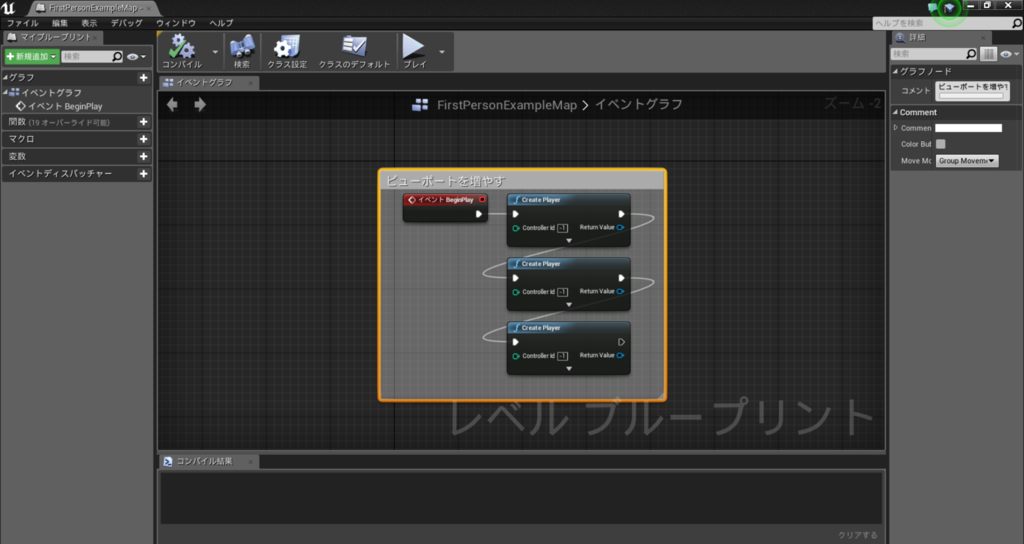The image size is (1024, 544).
Task: Open the ウィンドウ menu
Action: click(176, 23)
